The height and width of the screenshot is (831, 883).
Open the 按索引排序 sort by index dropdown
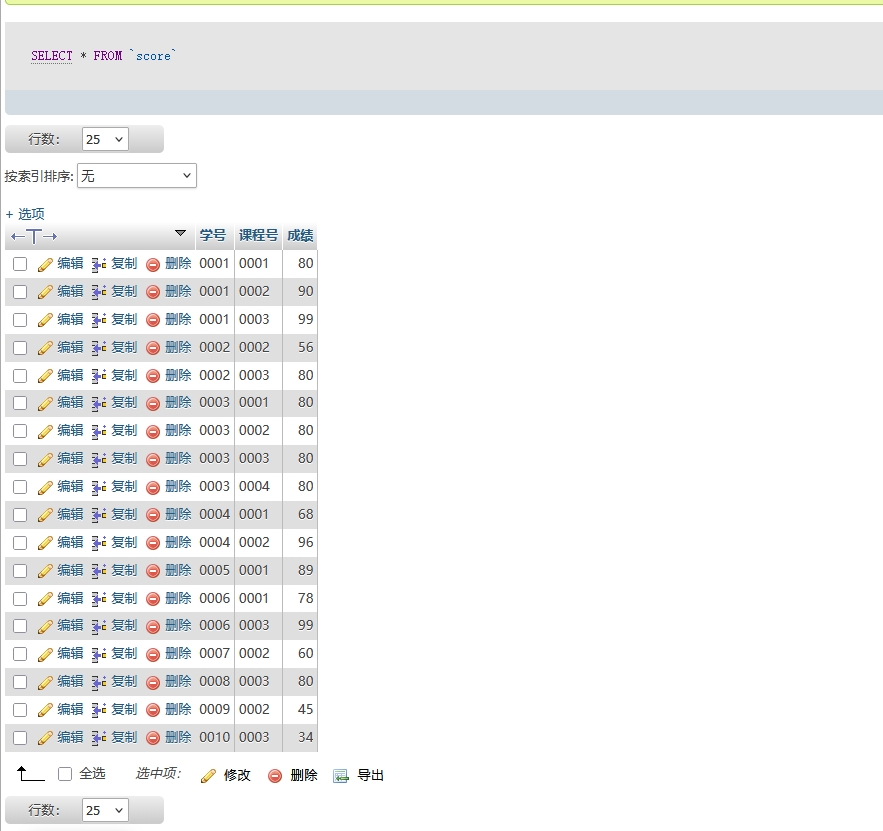click(137, 176)
